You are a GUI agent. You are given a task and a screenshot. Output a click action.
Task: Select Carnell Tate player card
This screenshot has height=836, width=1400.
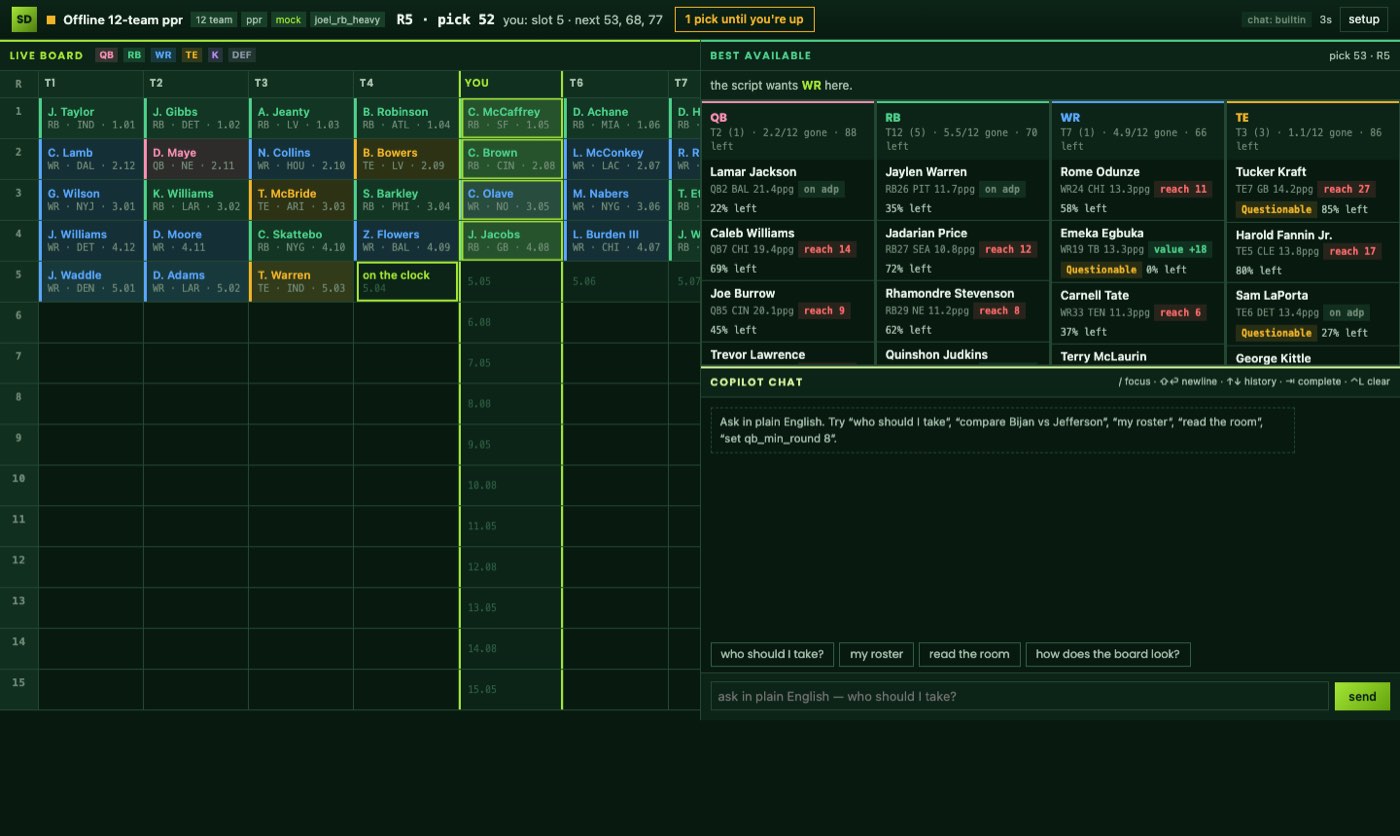coord(1137,314)
